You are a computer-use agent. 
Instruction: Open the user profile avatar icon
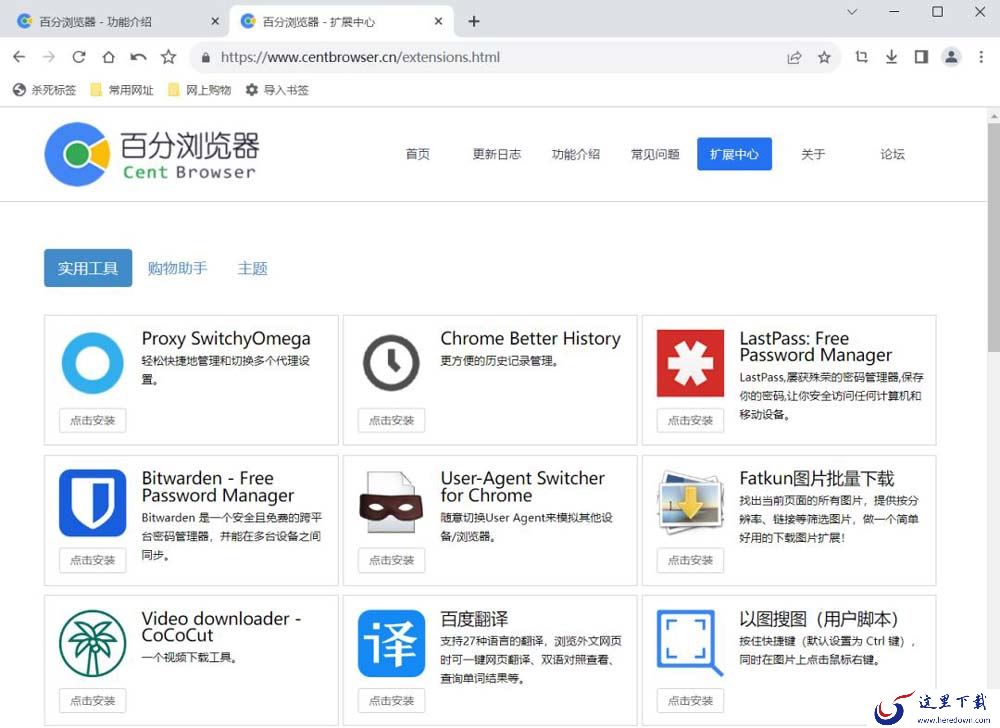coord(951,57)
